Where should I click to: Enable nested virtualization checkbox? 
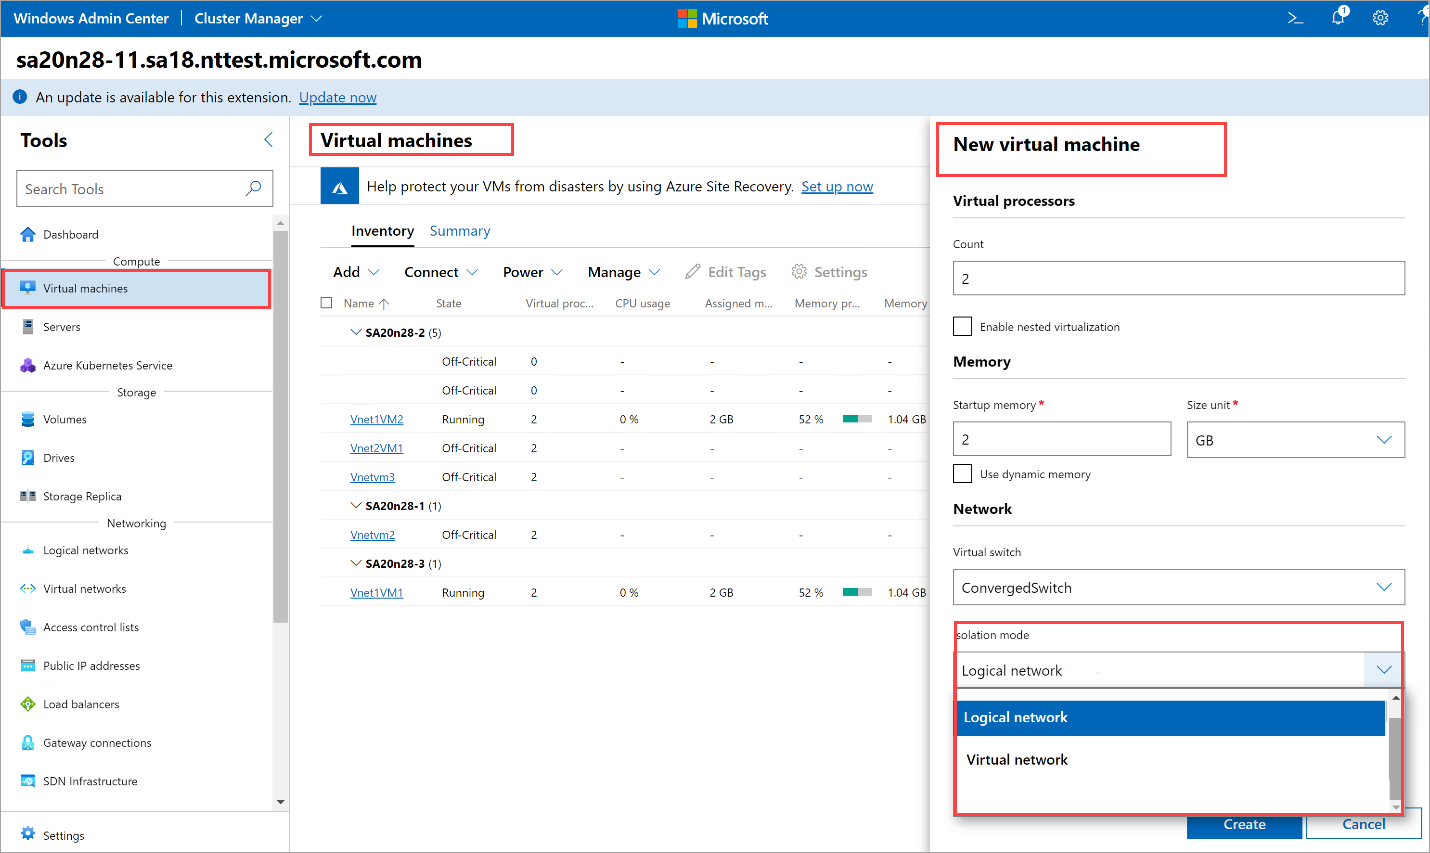coord(963,327)
